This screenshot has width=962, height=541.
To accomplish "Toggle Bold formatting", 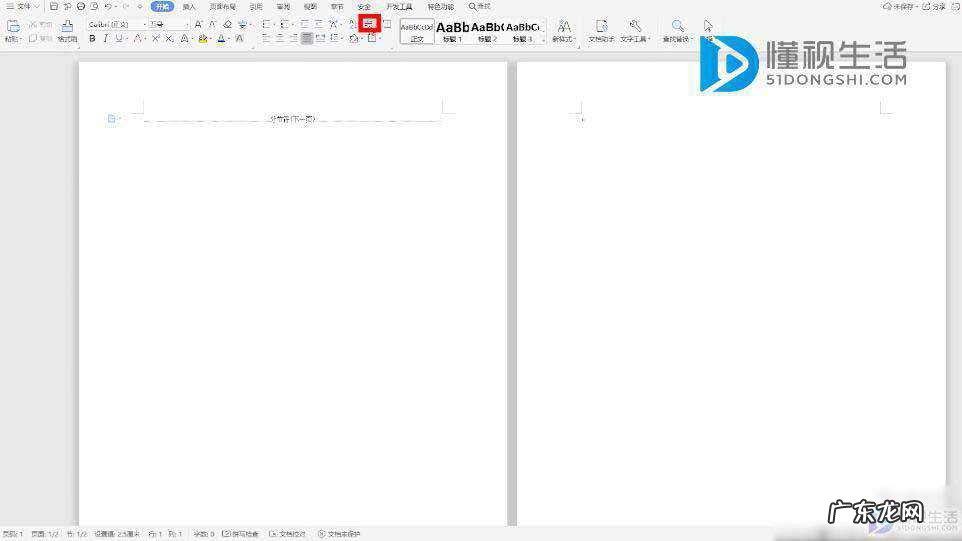I will 92,39.
